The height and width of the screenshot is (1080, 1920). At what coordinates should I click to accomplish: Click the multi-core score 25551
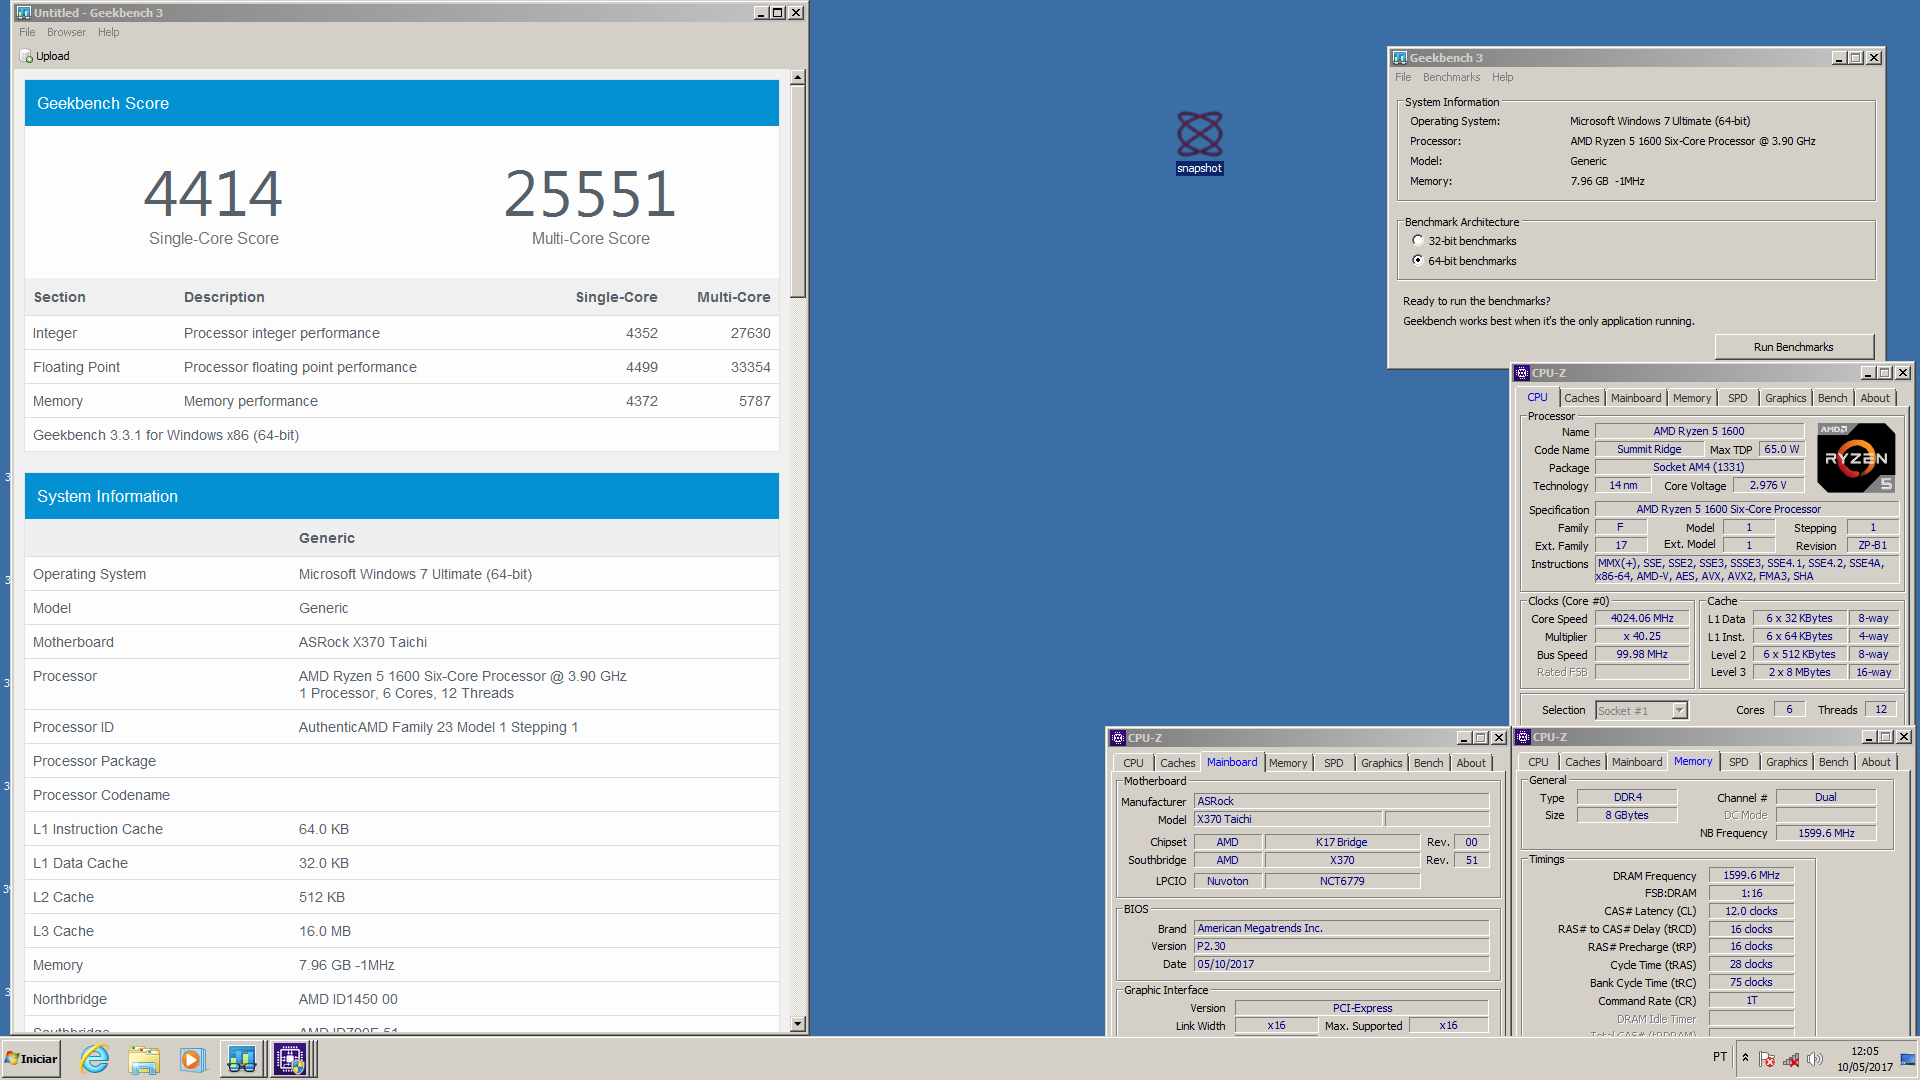tap(590, 193)
